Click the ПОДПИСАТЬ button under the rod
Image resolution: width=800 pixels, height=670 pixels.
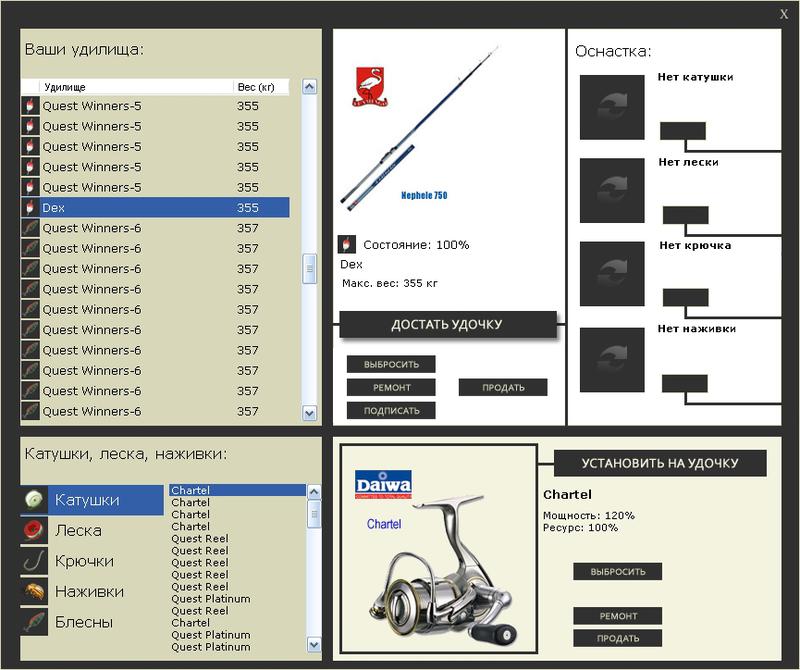pos(391,411)
